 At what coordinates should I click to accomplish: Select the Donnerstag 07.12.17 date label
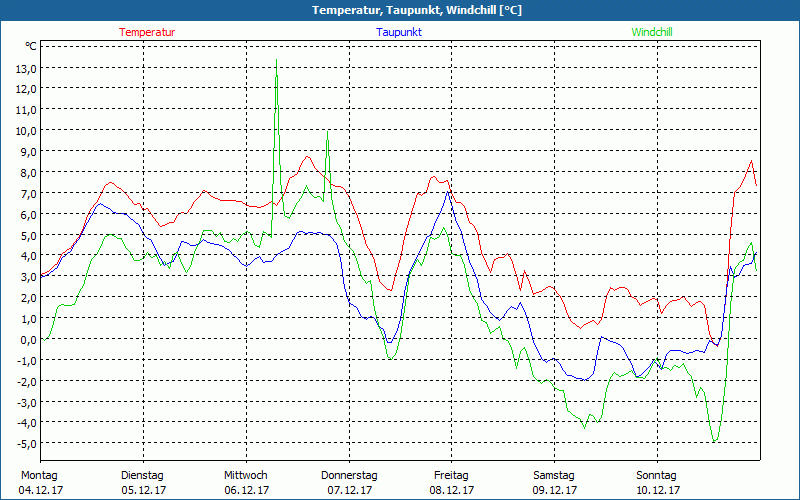tap(349, 482)
